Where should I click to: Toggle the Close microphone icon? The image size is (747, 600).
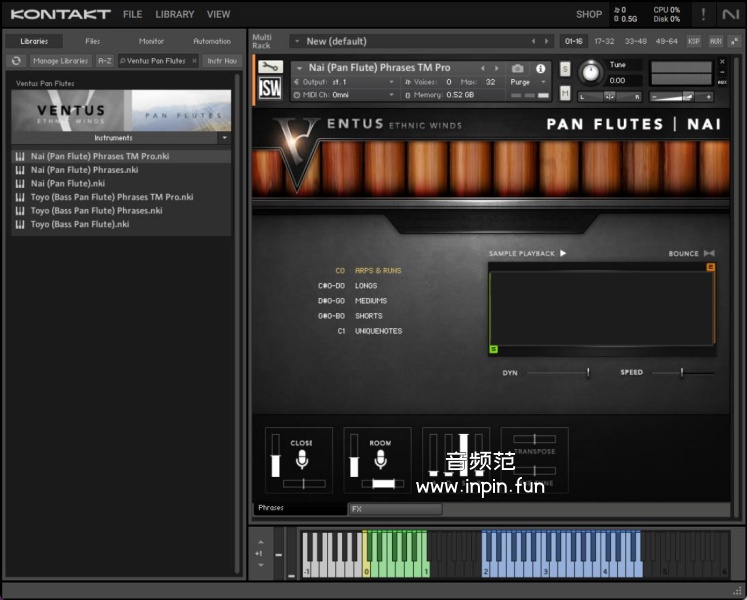301,460
